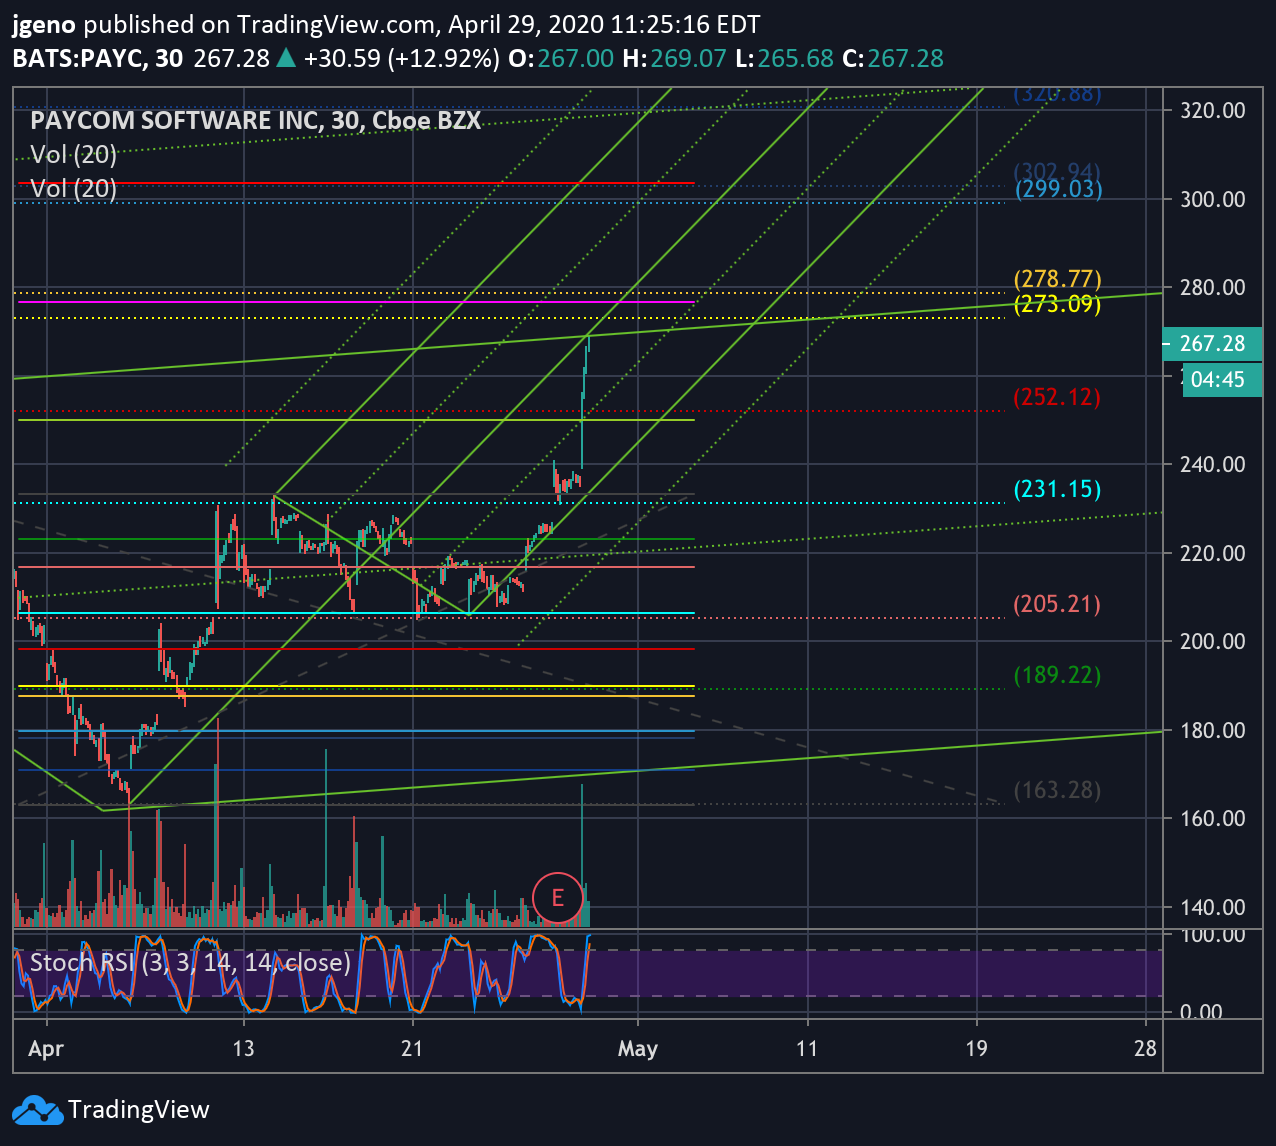Click the (163.28) gray price level label
Image resolution: width=1276 pixels, height=1146 pixels.
[1057, 790]
